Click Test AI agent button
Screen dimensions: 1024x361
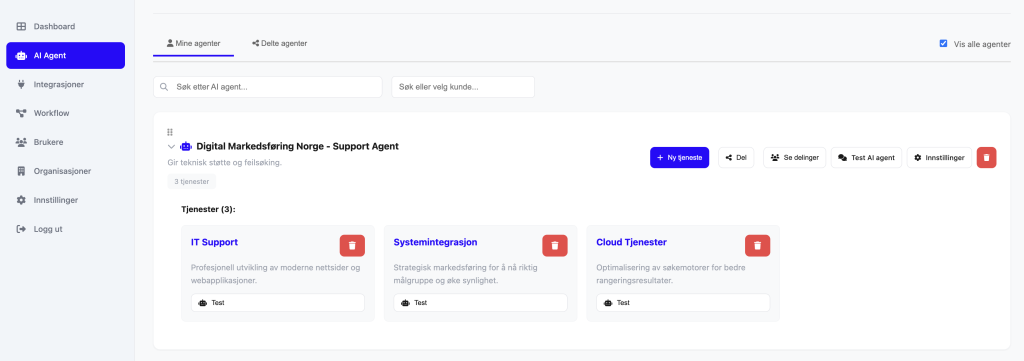click(867, 157)
